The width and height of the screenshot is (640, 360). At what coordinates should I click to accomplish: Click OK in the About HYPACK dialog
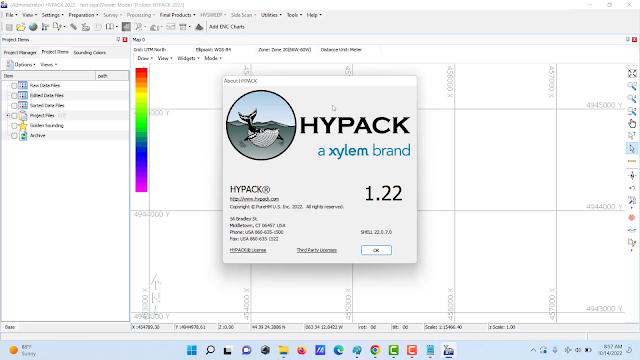click(x=376, y=250)
